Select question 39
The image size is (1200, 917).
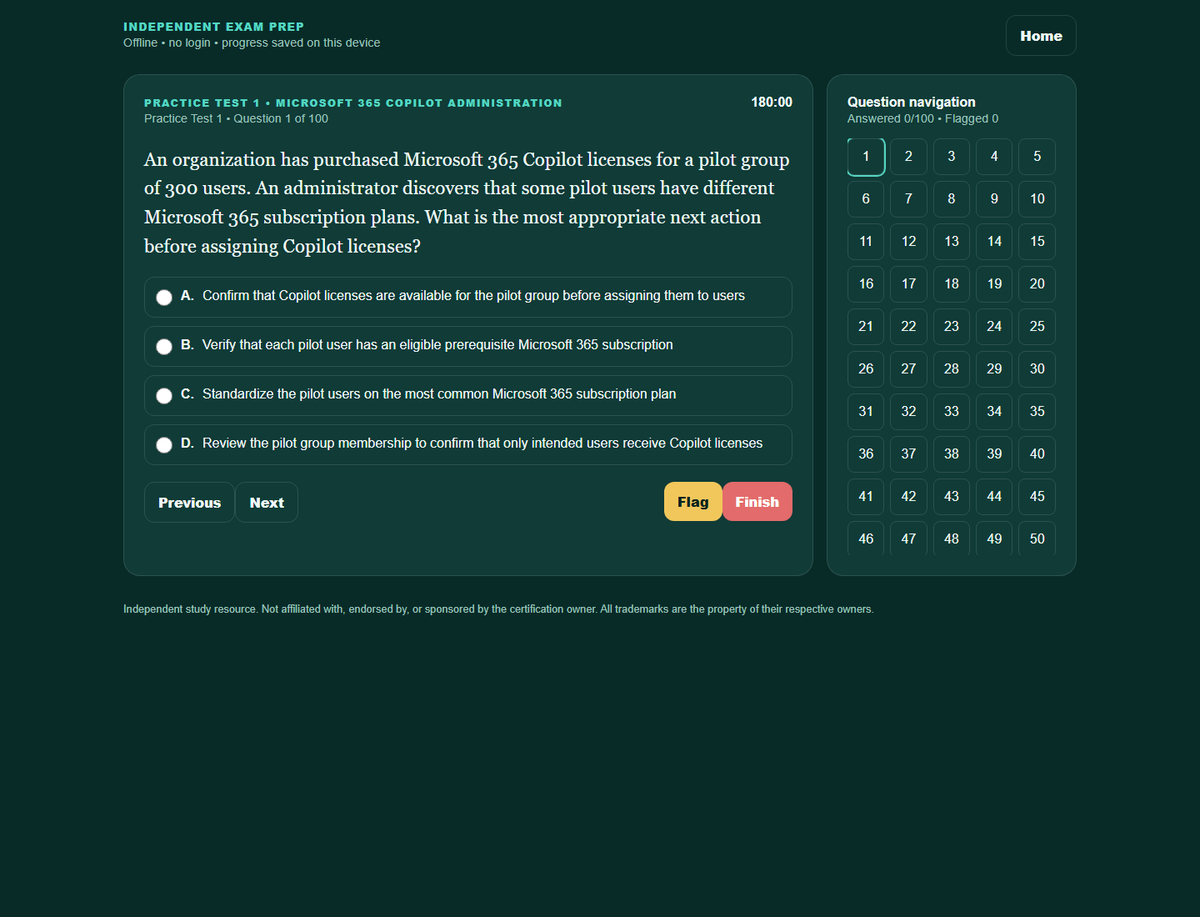tap(994, 453)
